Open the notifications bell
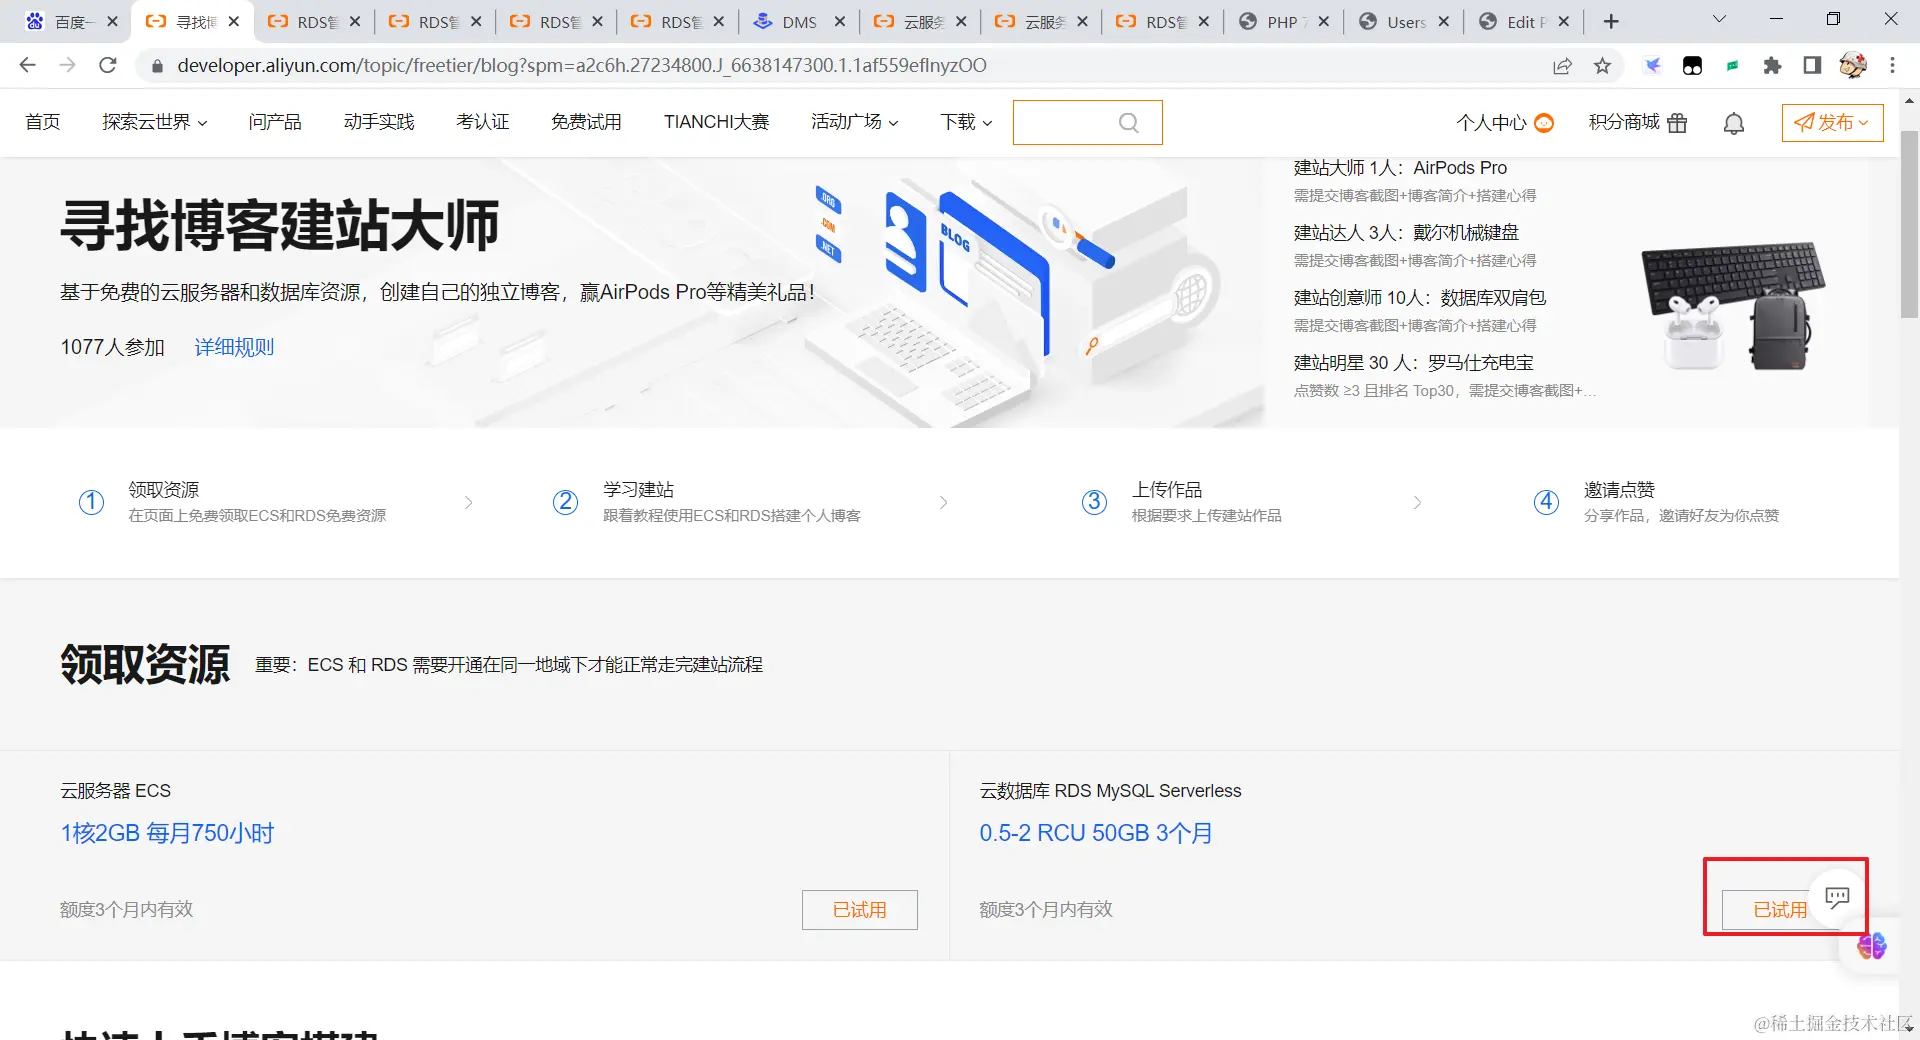The height and width of the screenshot is (1040, 1920). click(1734, 123)
